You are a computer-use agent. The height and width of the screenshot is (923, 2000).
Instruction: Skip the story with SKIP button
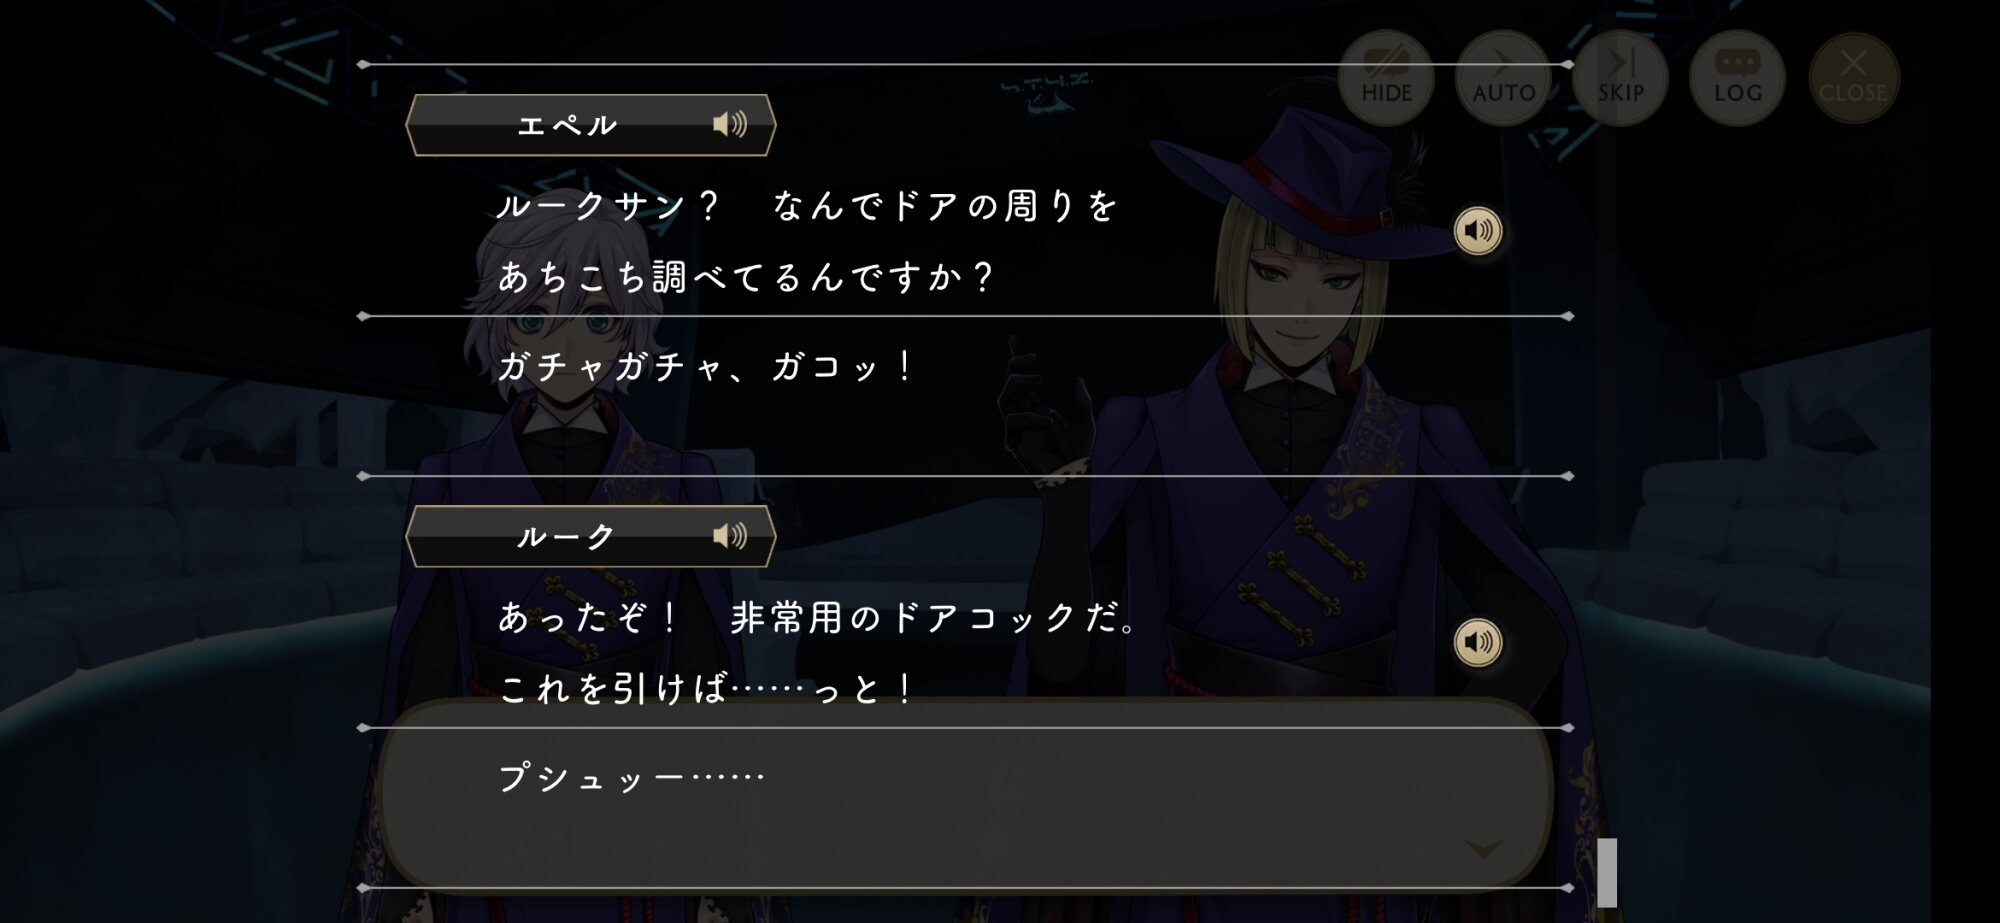pos(1620,78)
